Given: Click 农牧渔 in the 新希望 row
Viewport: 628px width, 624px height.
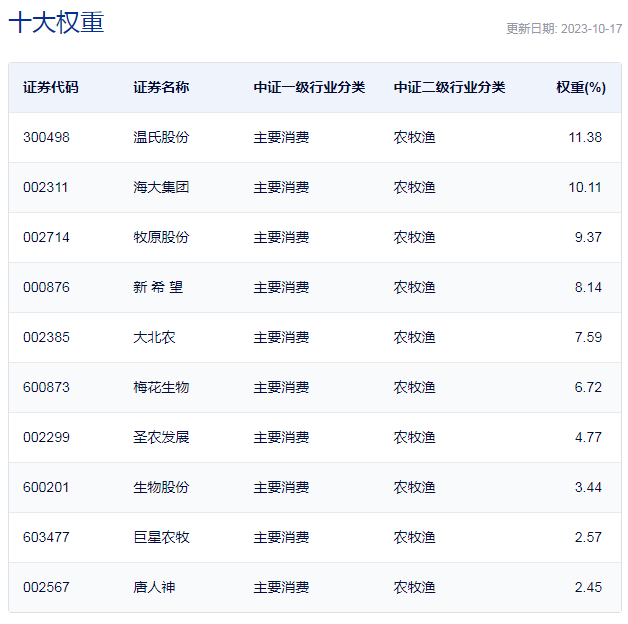Looking at the screenshot, I should 415,287.
